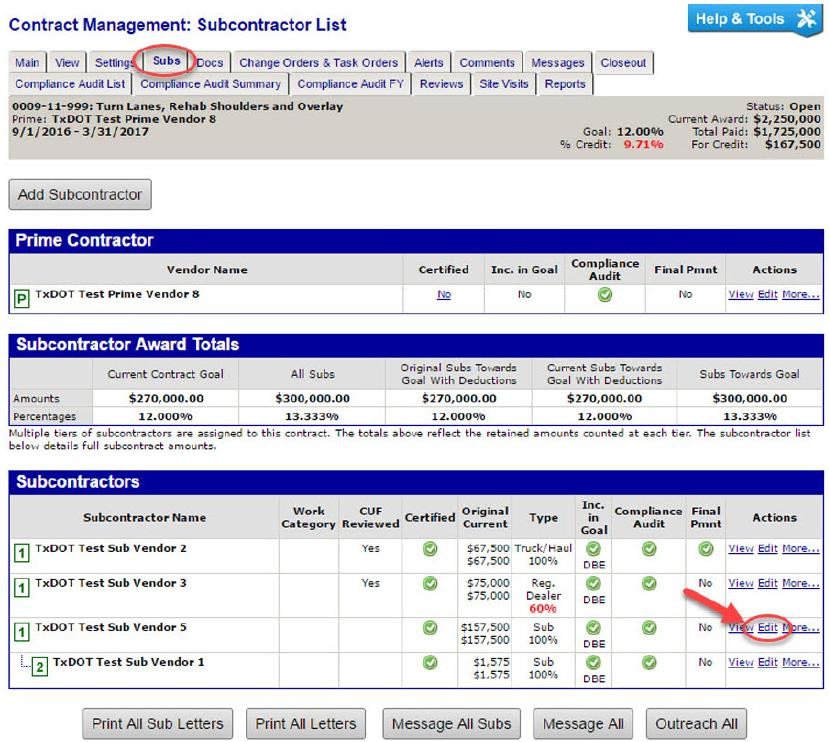Expand More... menu for Sub Vendor 2
This screenshot has width=829, height=742.
click(800, 549)
